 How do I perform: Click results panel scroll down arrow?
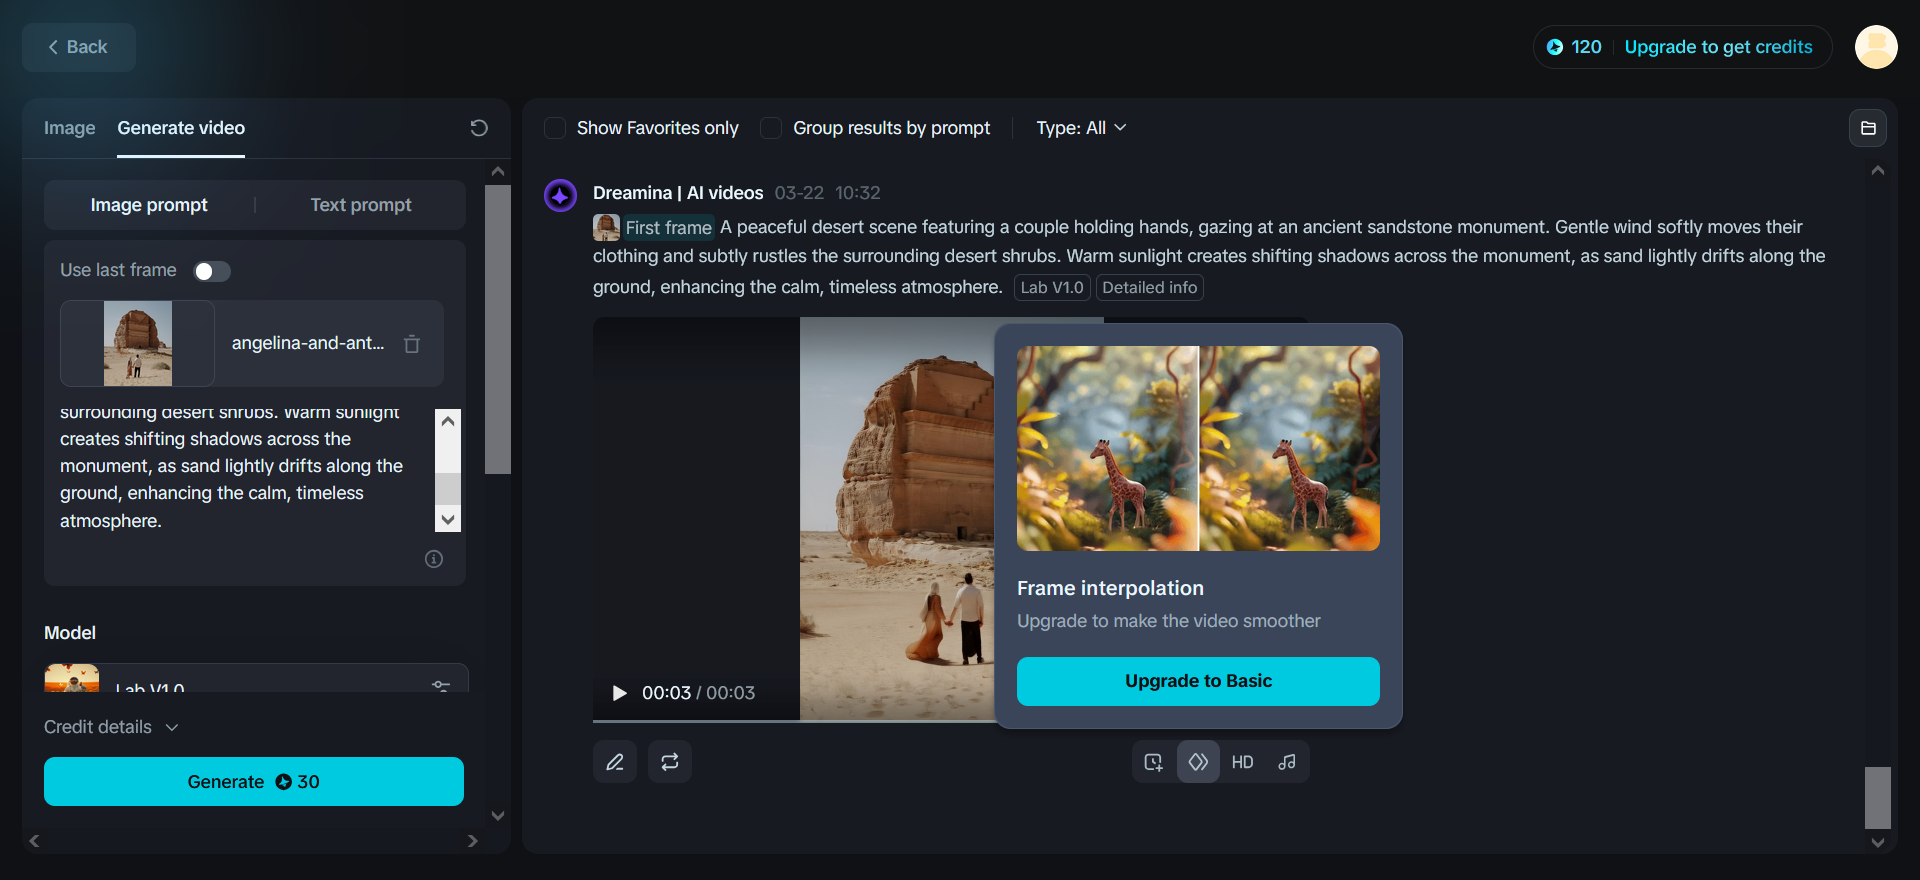click(1878, 843)
